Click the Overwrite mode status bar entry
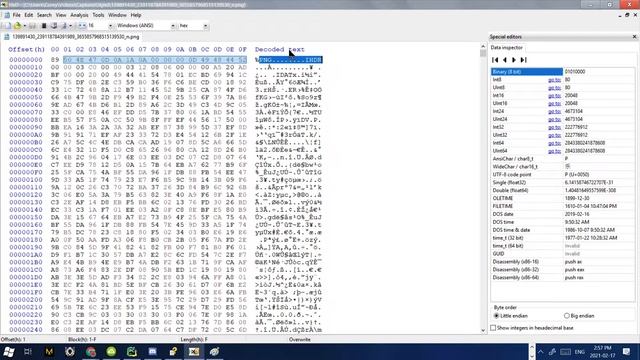 coord(300,339)
